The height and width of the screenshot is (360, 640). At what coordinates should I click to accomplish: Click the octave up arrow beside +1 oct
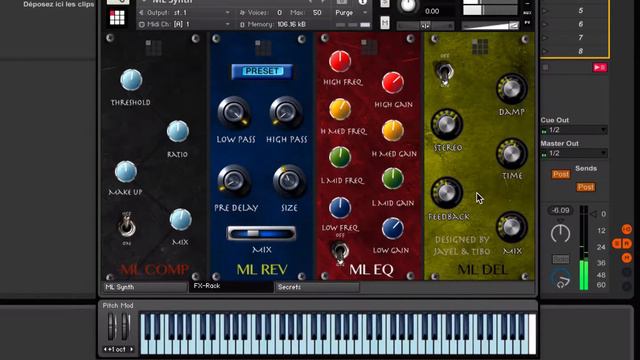[x=131, y=349]
